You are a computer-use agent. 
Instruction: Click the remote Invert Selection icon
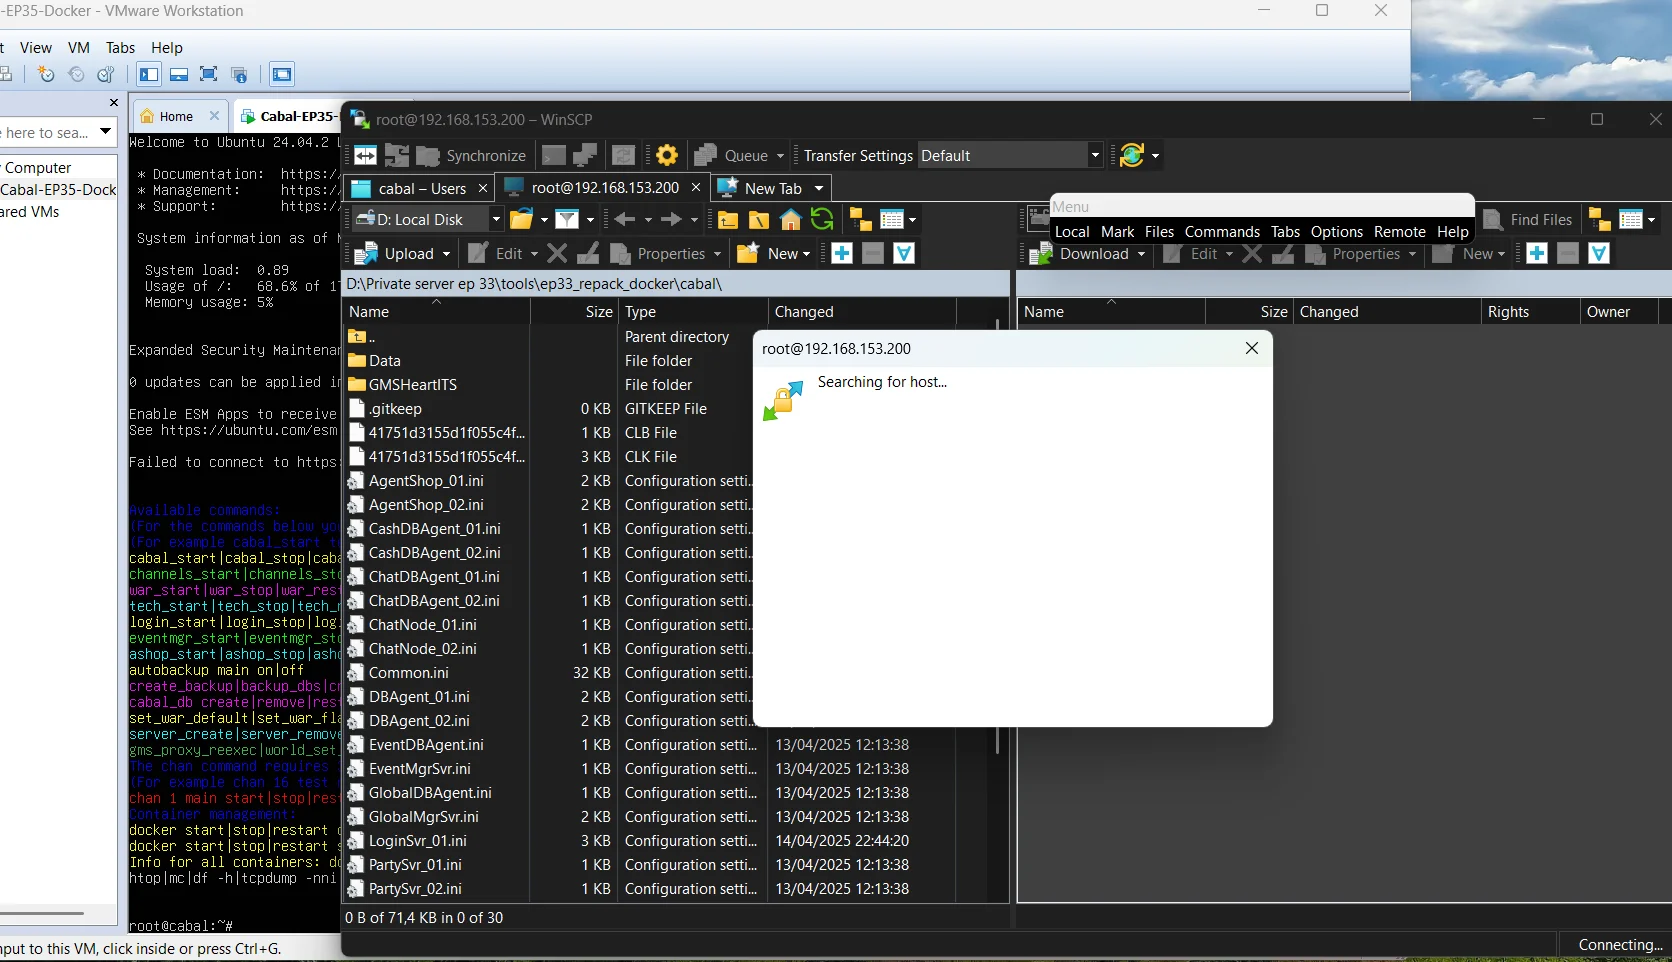[1599, 253]
